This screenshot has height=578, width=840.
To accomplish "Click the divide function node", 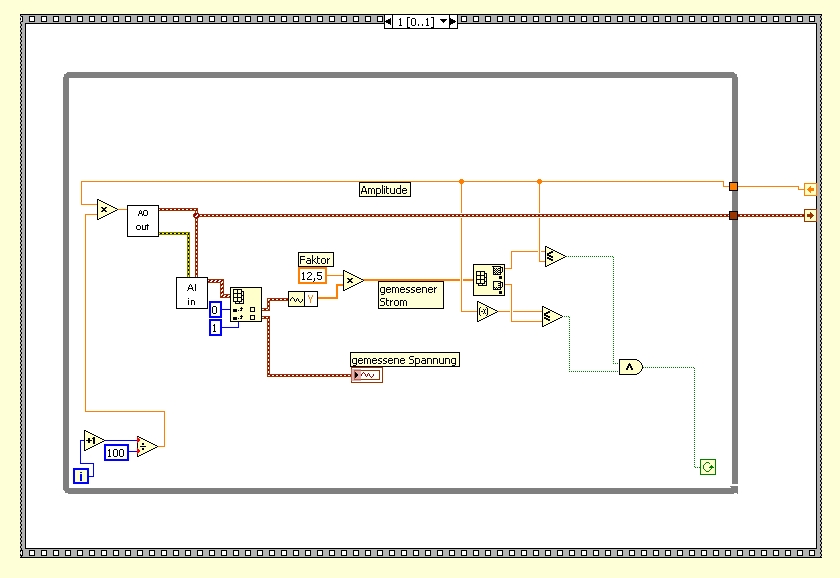I will point(147,446).
